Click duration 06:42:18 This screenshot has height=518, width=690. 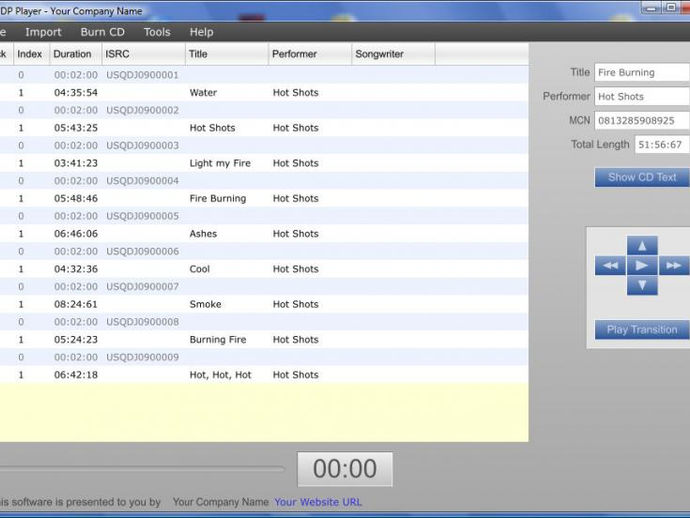pyautogui.click(x=76, y=375)
